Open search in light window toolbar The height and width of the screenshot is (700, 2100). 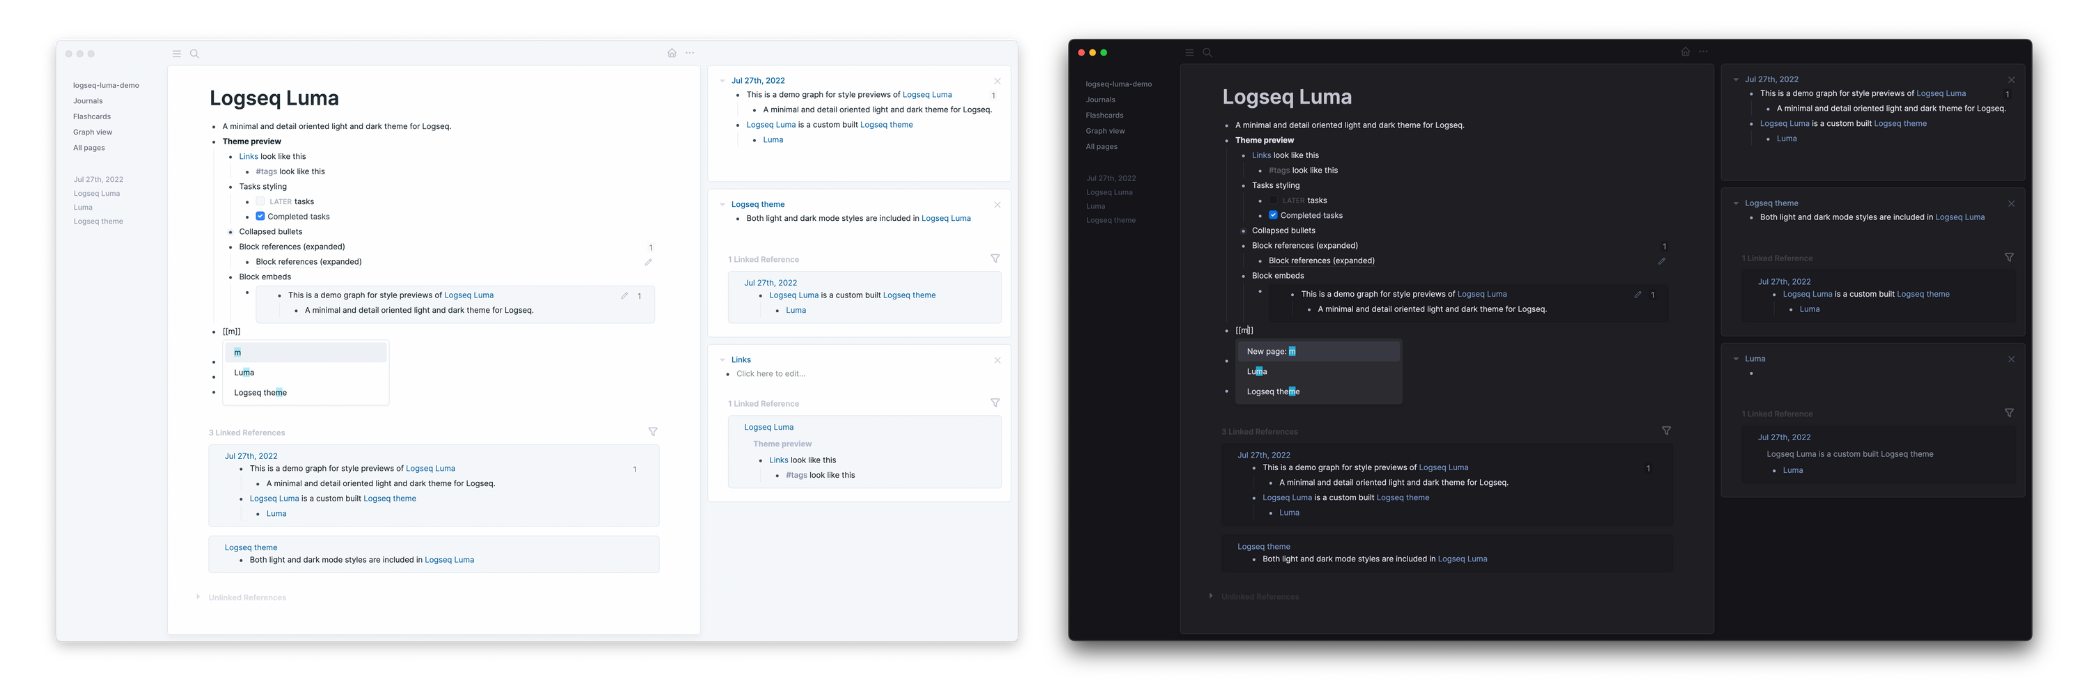tap(194, 54)
